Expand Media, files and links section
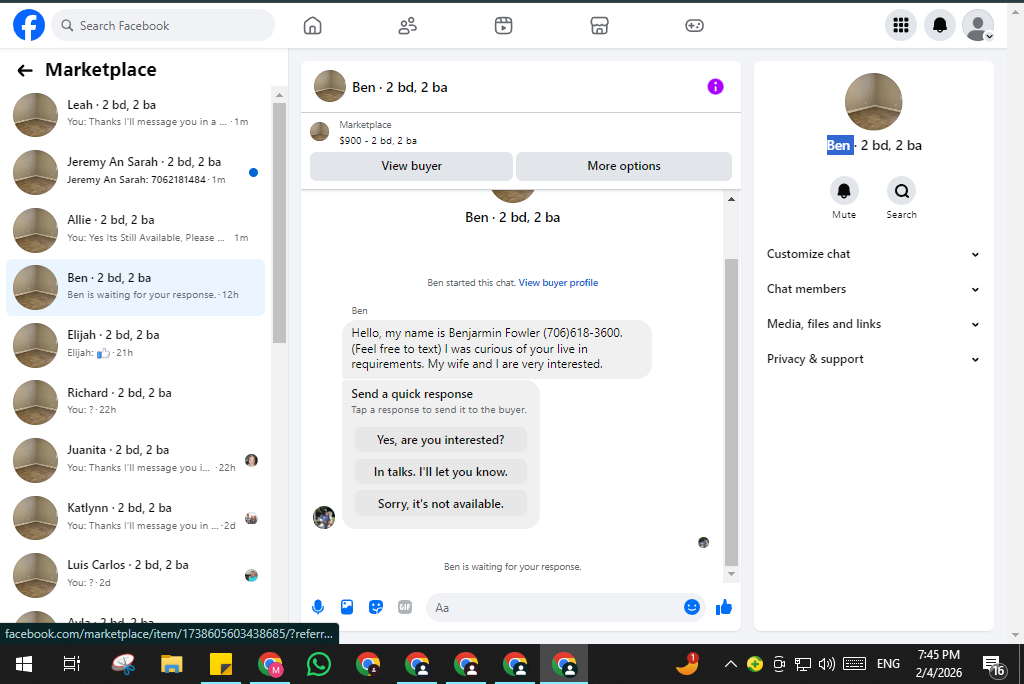 coord(873,324)
